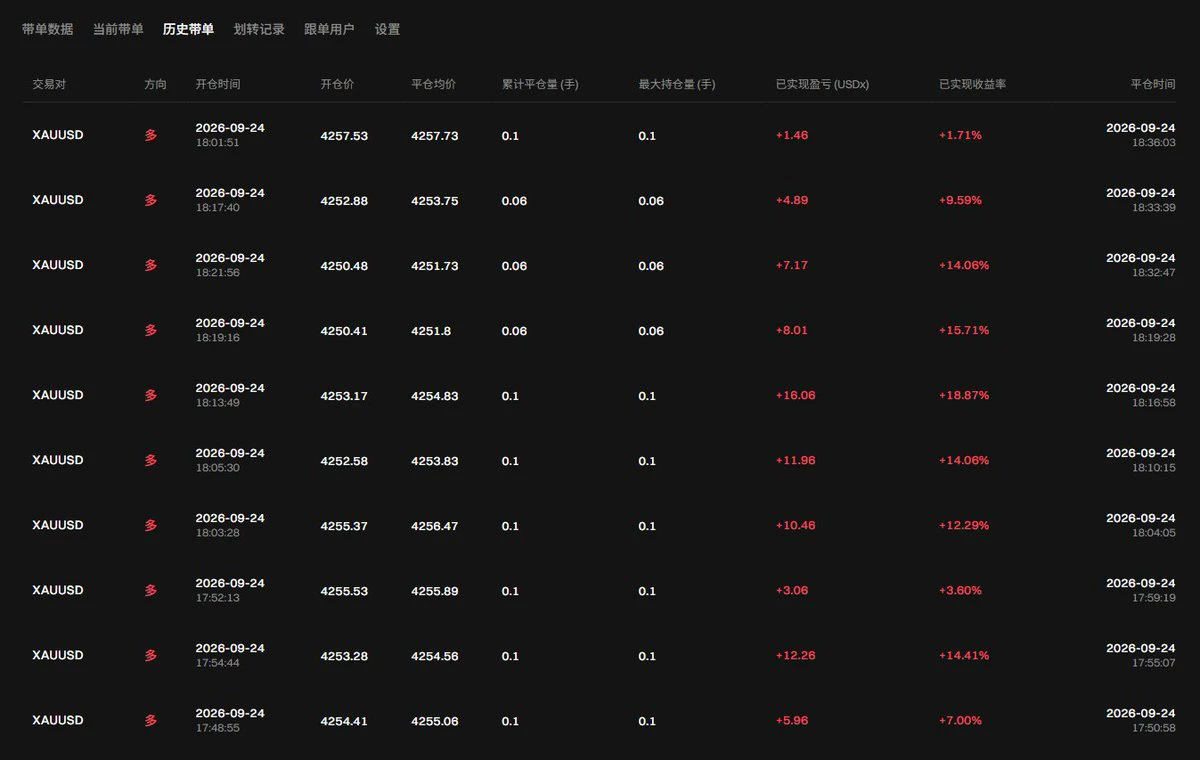1200x760 pixels.
Task: Go to the 划转记录 tab
Action: pos(259,30)
